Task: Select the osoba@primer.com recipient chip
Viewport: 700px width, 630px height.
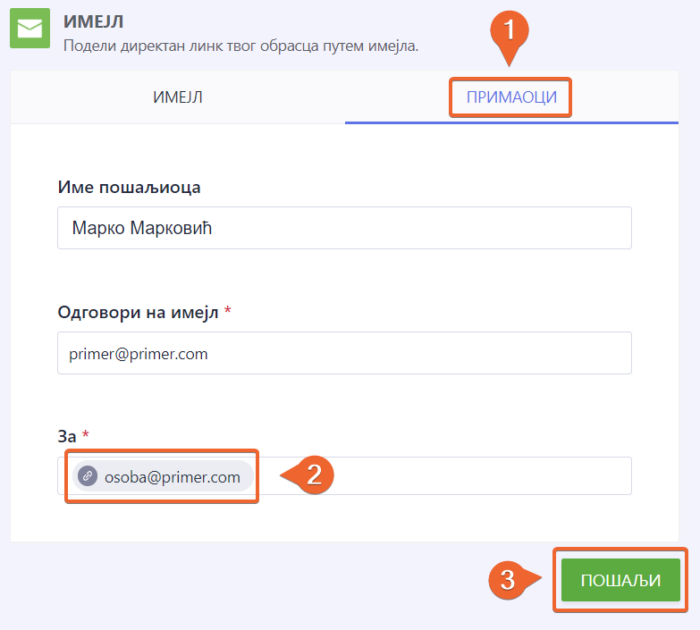Action: tap(163, 476)
